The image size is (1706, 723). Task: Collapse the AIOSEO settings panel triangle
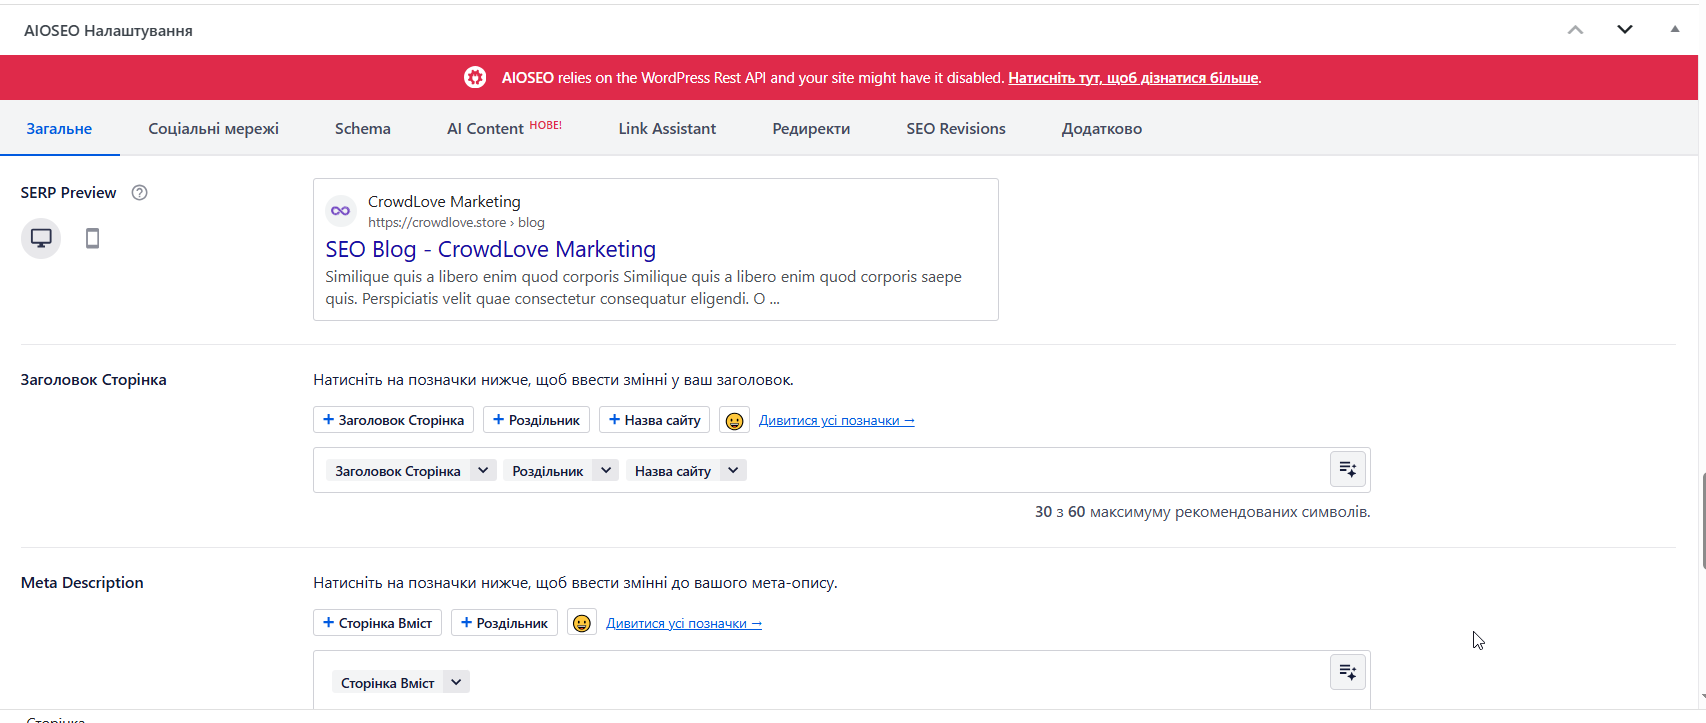coord(1675,30)
